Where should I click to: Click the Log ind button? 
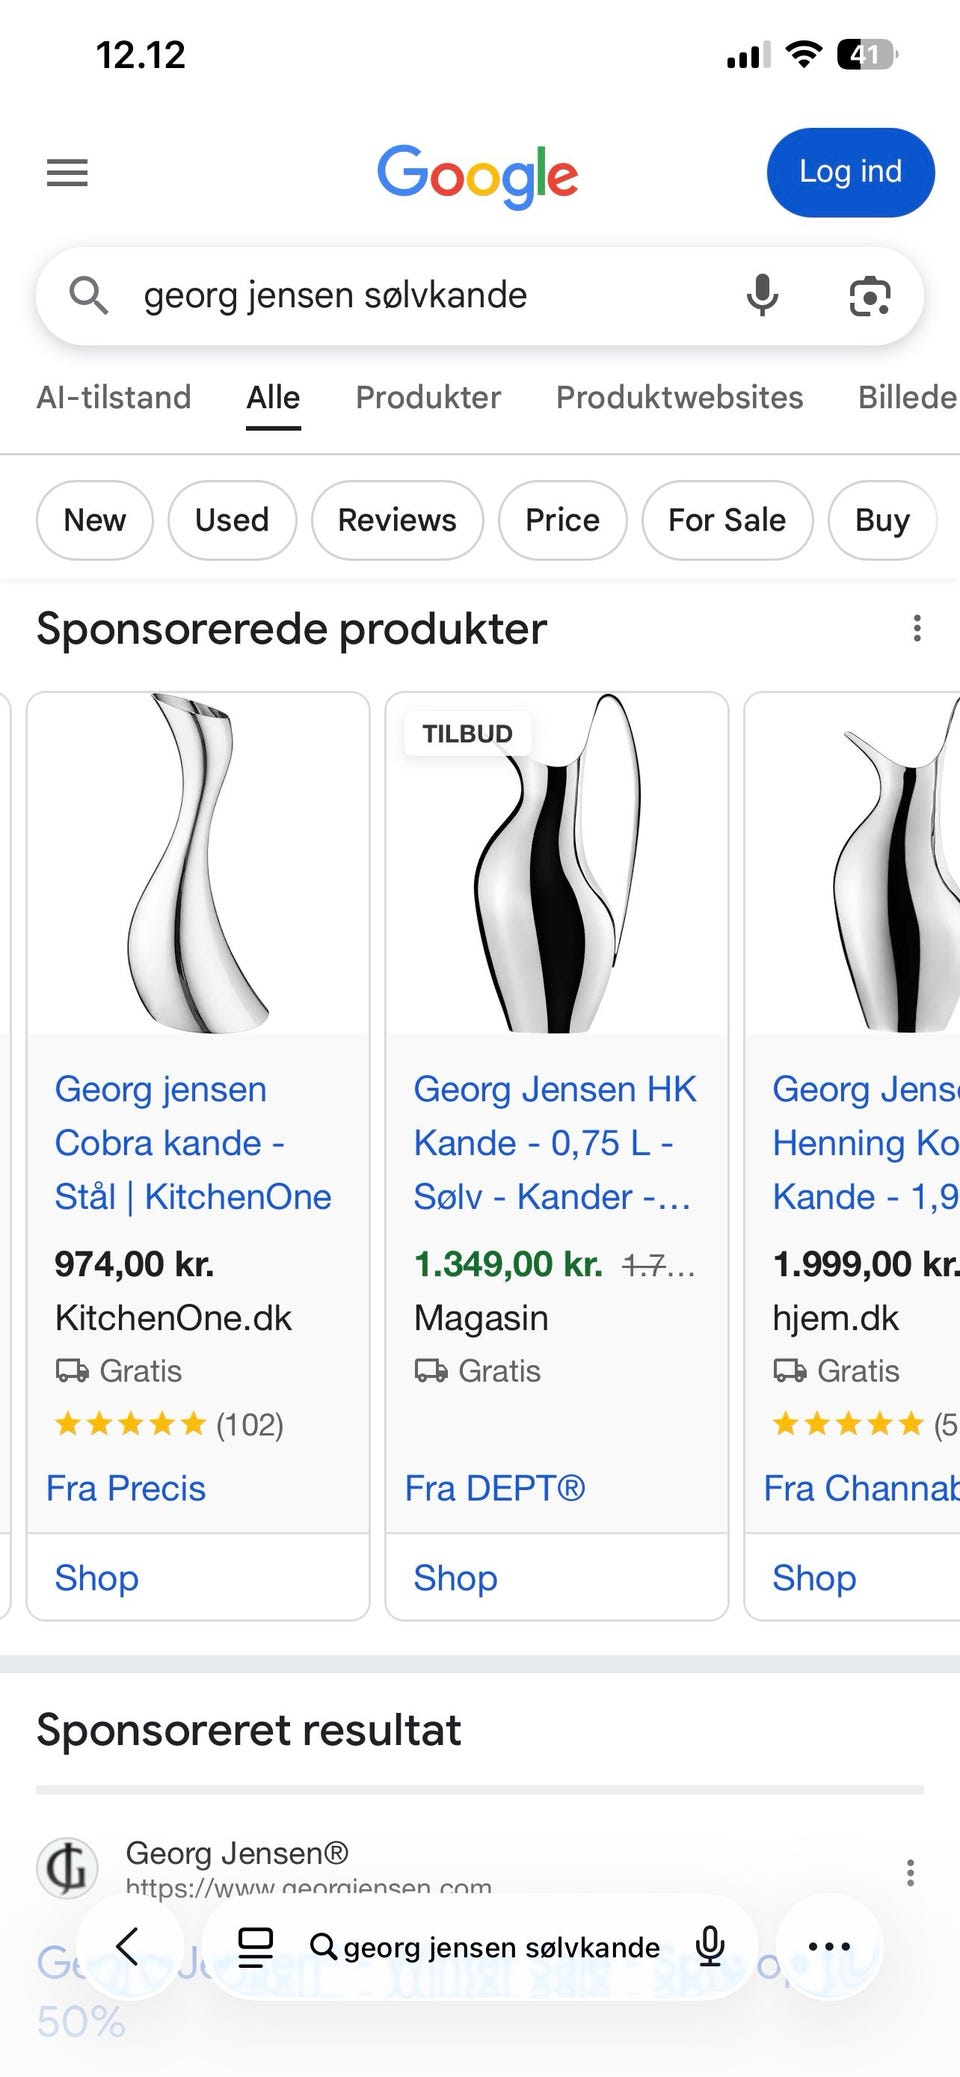coord(850,172)
